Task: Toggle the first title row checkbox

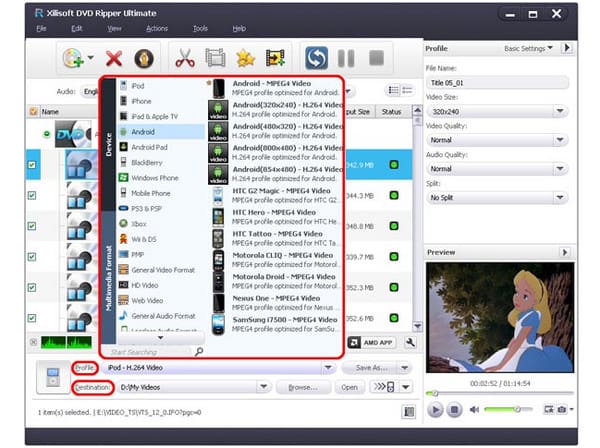Action: (32, 165)
